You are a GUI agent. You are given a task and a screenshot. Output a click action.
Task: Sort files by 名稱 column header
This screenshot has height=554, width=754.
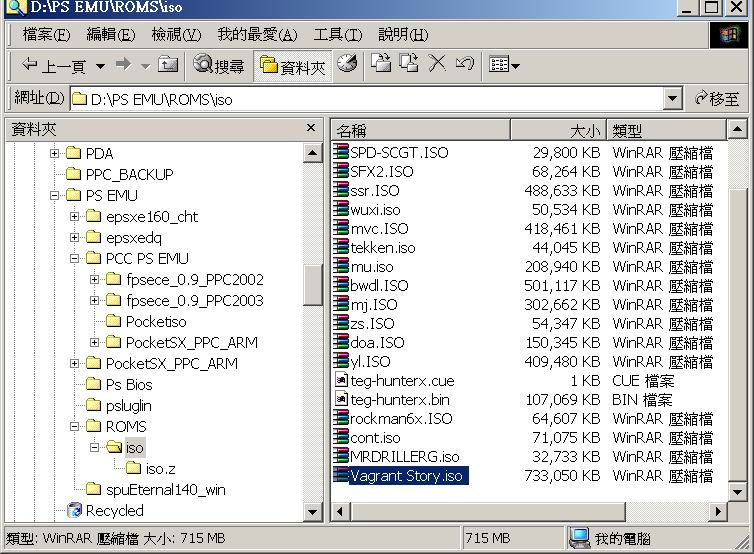[x=421, y=130]
